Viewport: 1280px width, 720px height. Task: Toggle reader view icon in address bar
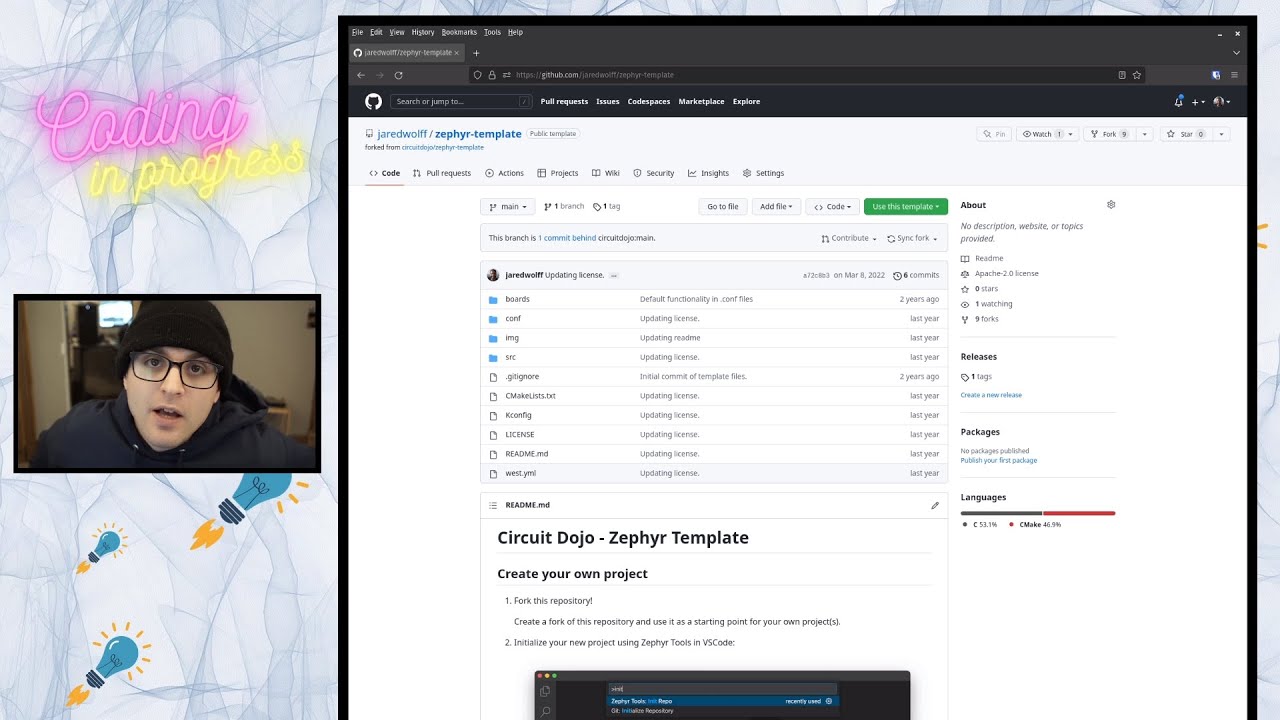click(x=1122, y=75)
